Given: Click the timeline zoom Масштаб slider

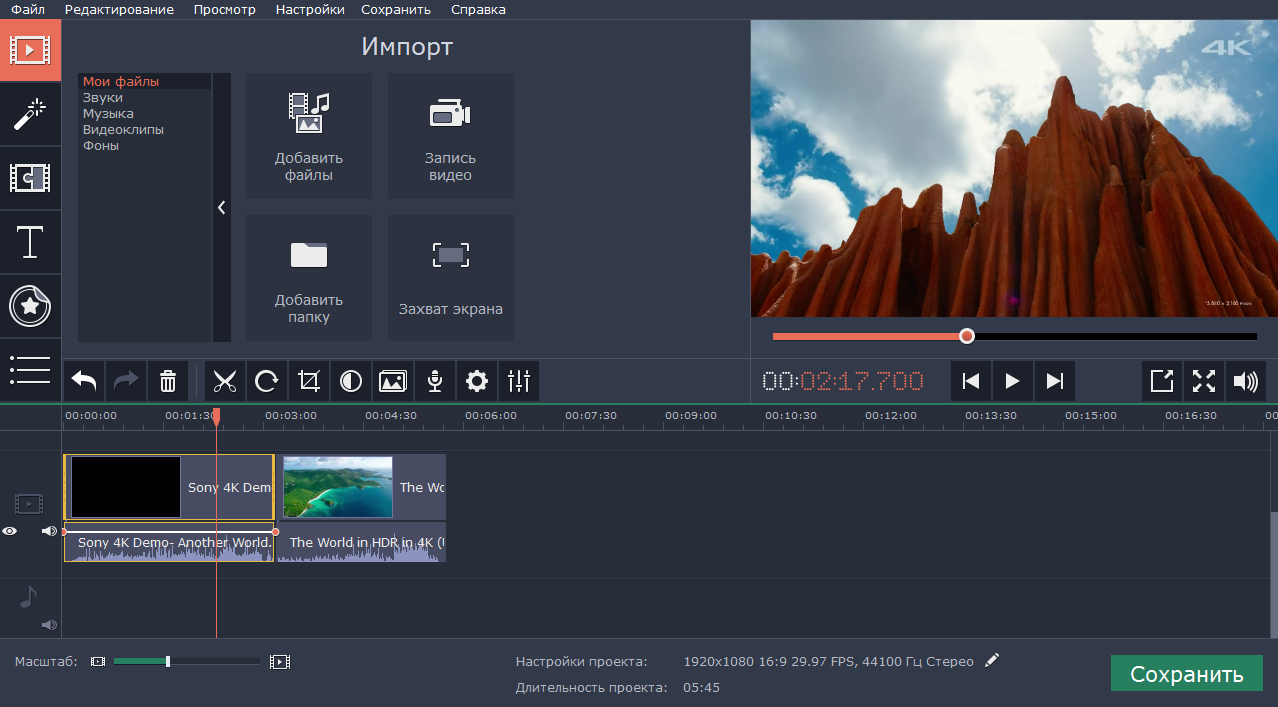Looking at the screenshot, I should 168,661.
